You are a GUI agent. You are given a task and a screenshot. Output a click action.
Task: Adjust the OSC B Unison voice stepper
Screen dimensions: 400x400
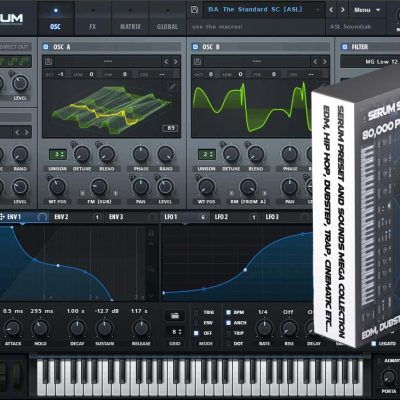click(207, 155)
